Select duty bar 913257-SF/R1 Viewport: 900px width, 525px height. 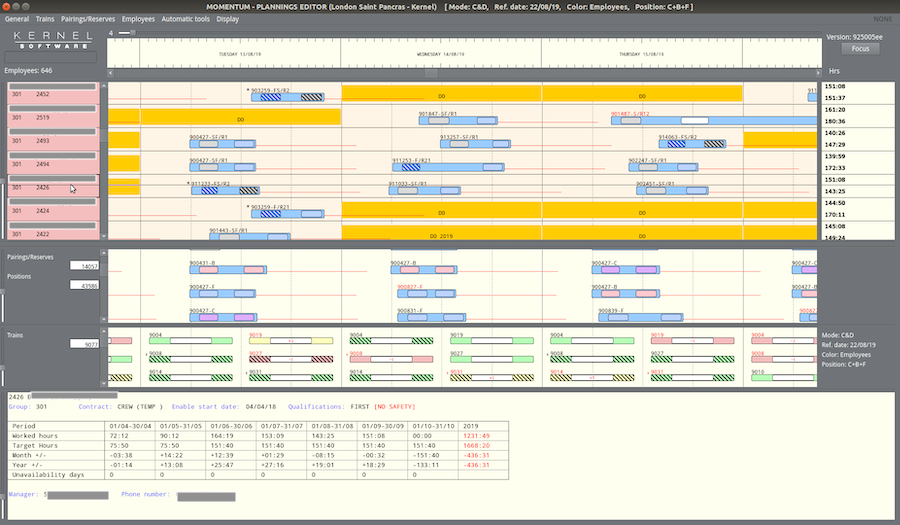(475, 144)
